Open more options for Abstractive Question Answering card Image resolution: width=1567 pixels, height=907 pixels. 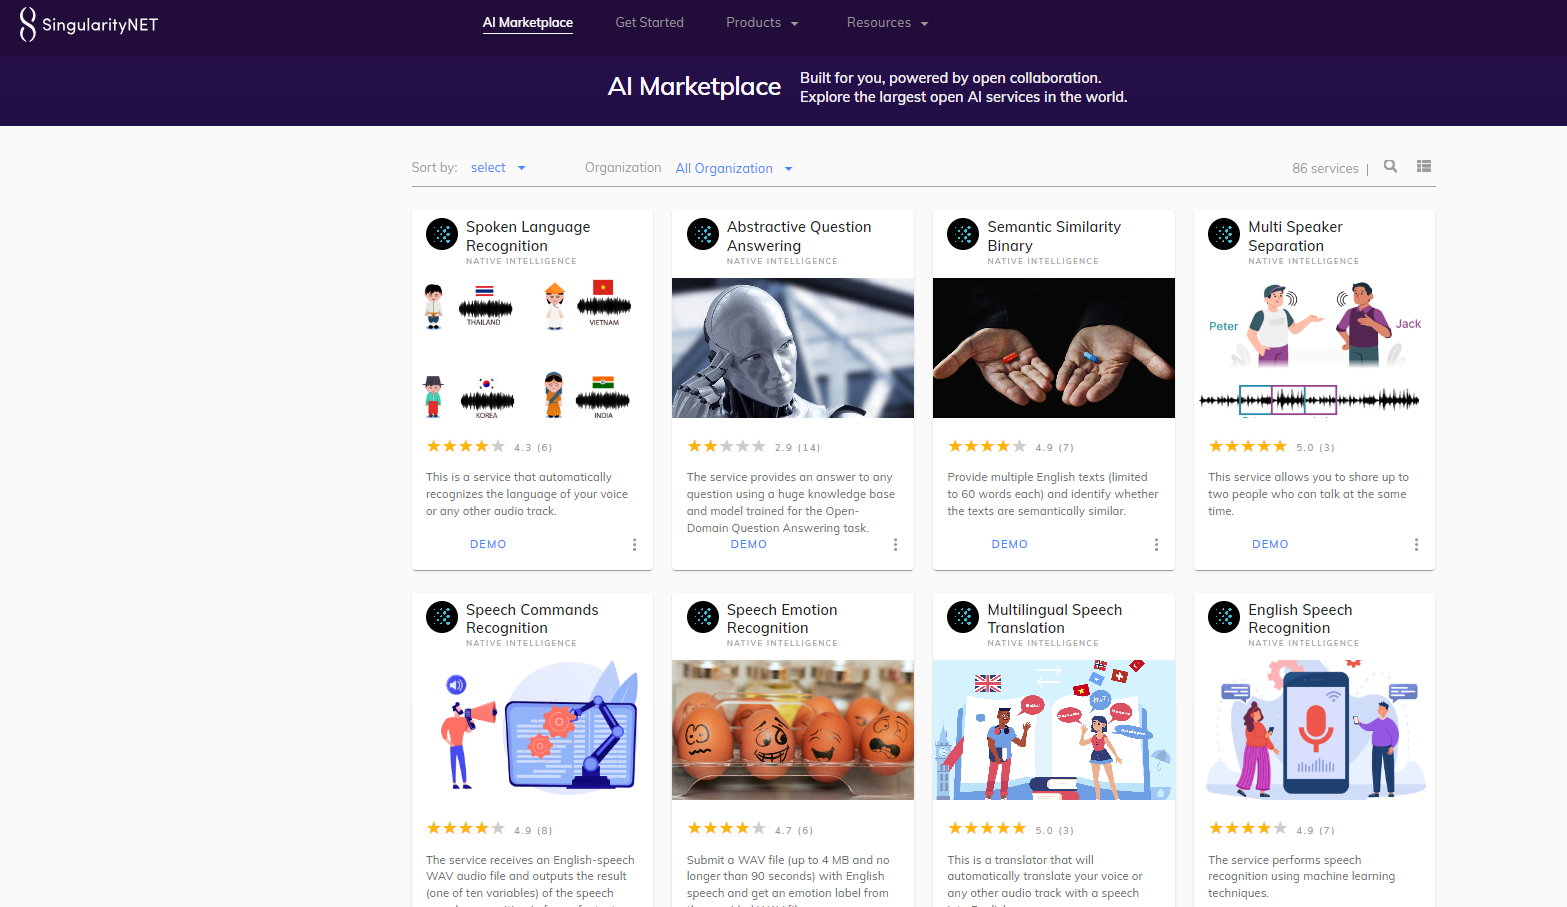(x=895, y=545)
